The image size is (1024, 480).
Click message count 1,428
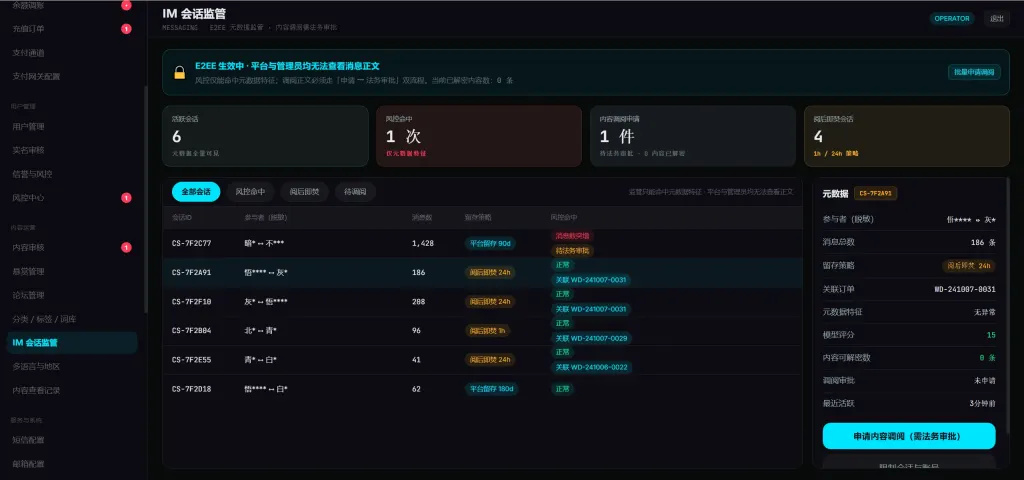coord(423,244)
